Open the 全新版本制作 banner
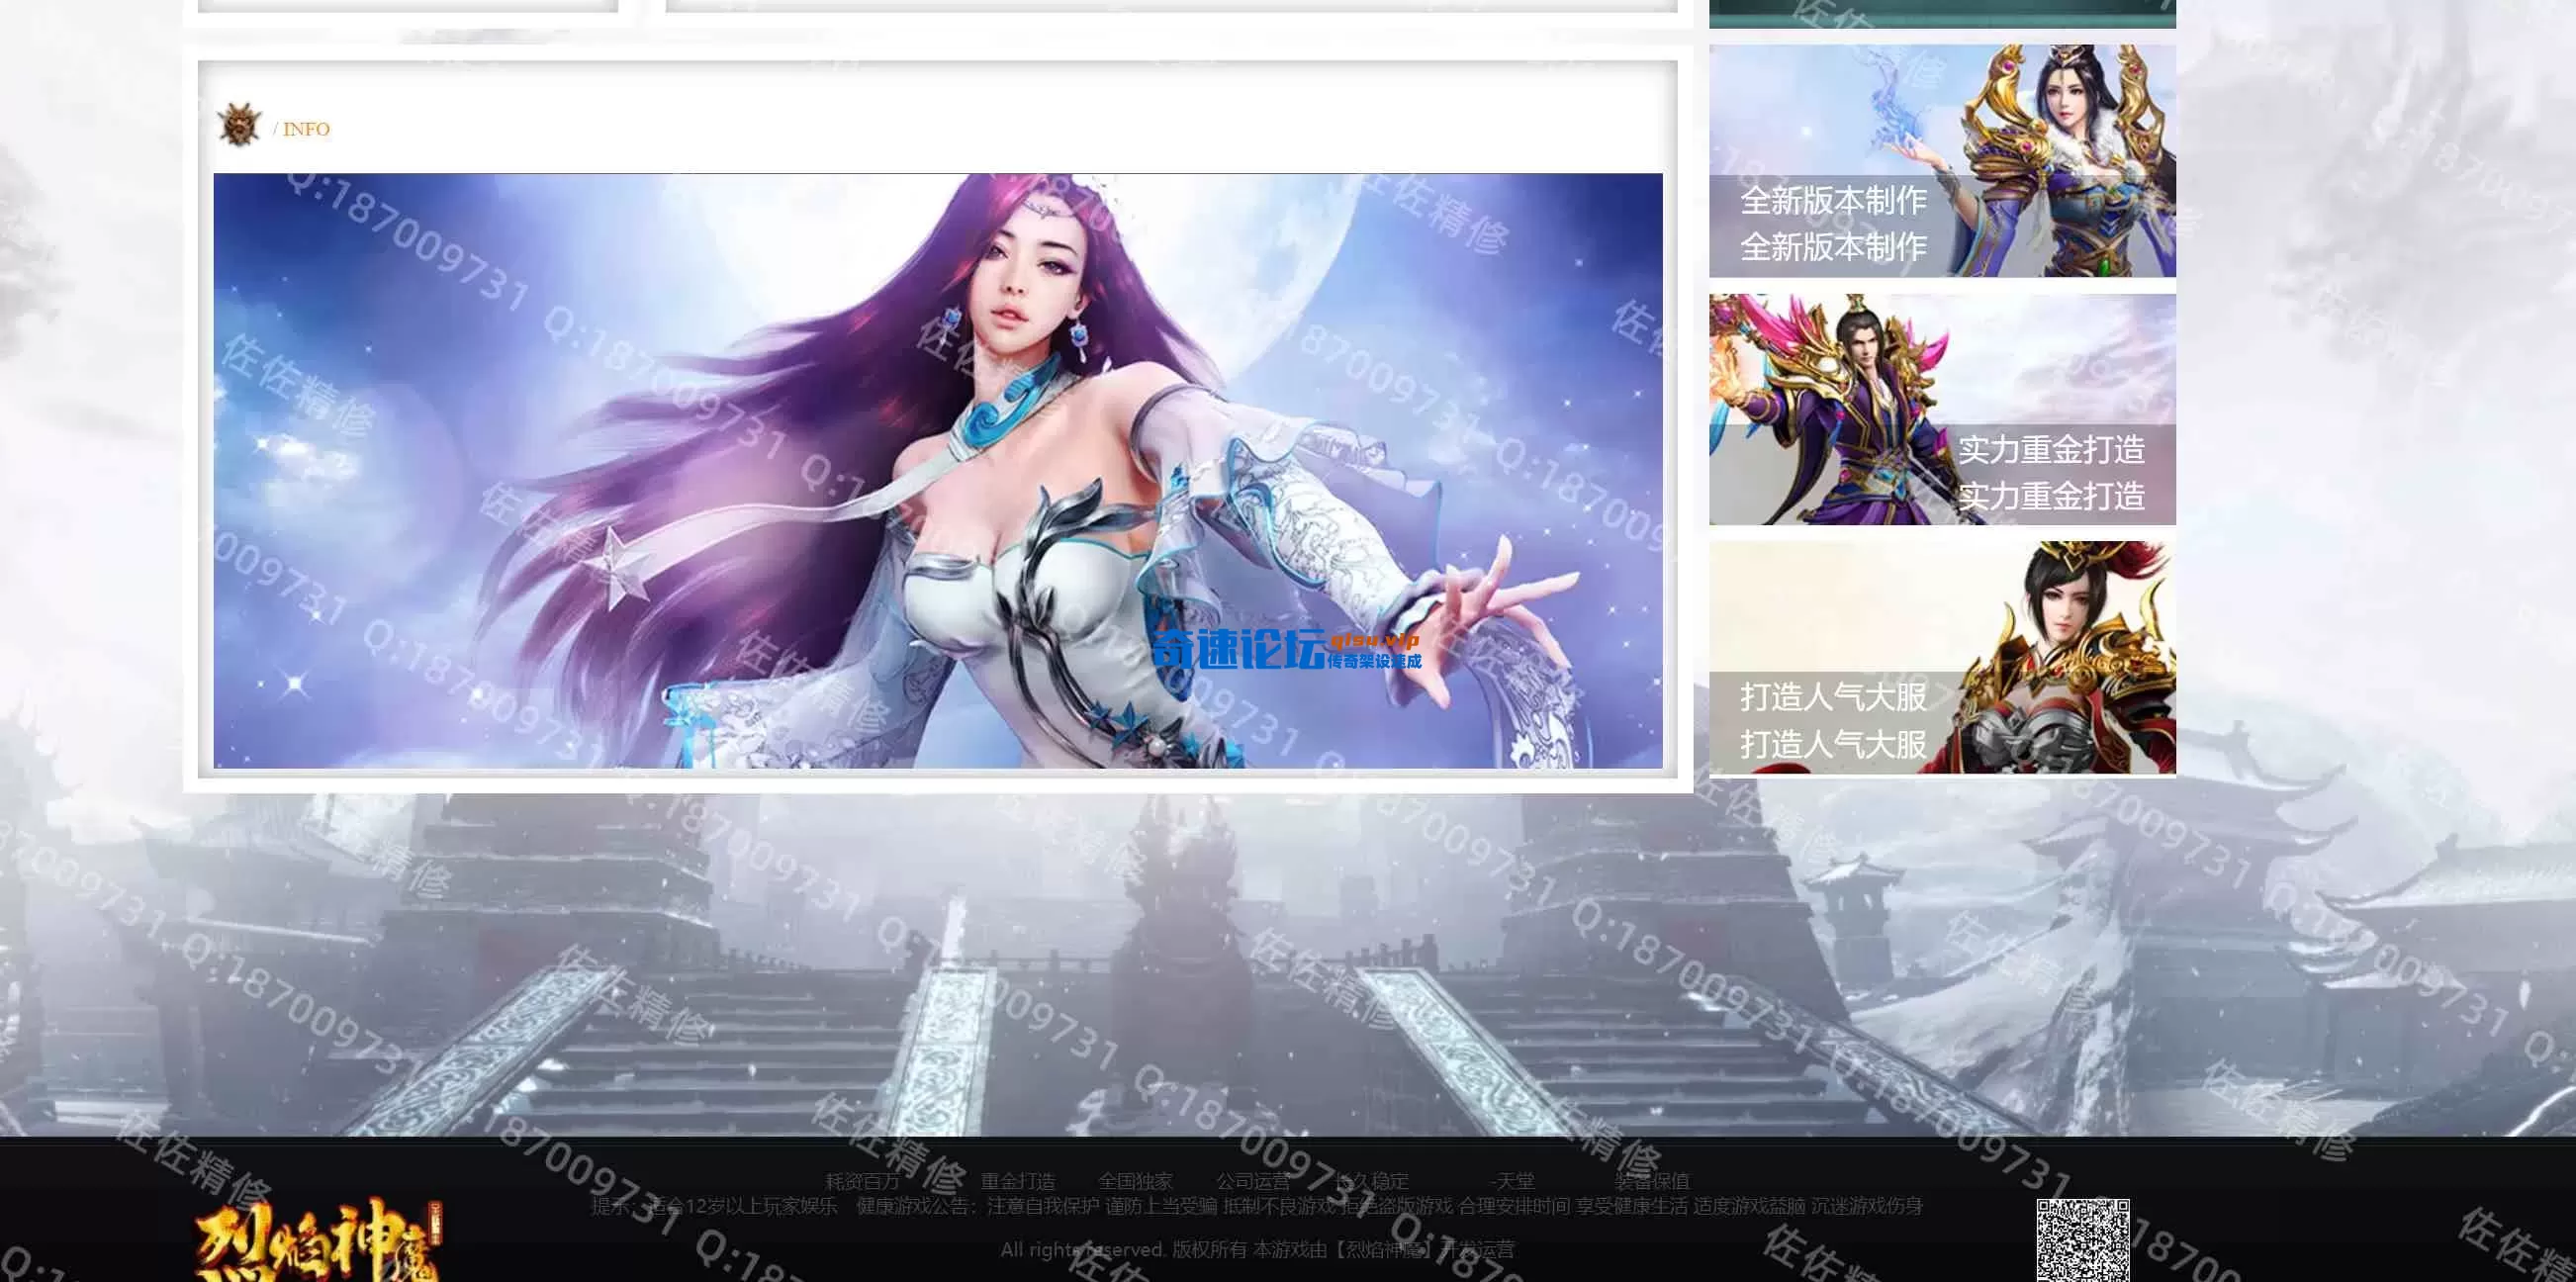 1941,161
